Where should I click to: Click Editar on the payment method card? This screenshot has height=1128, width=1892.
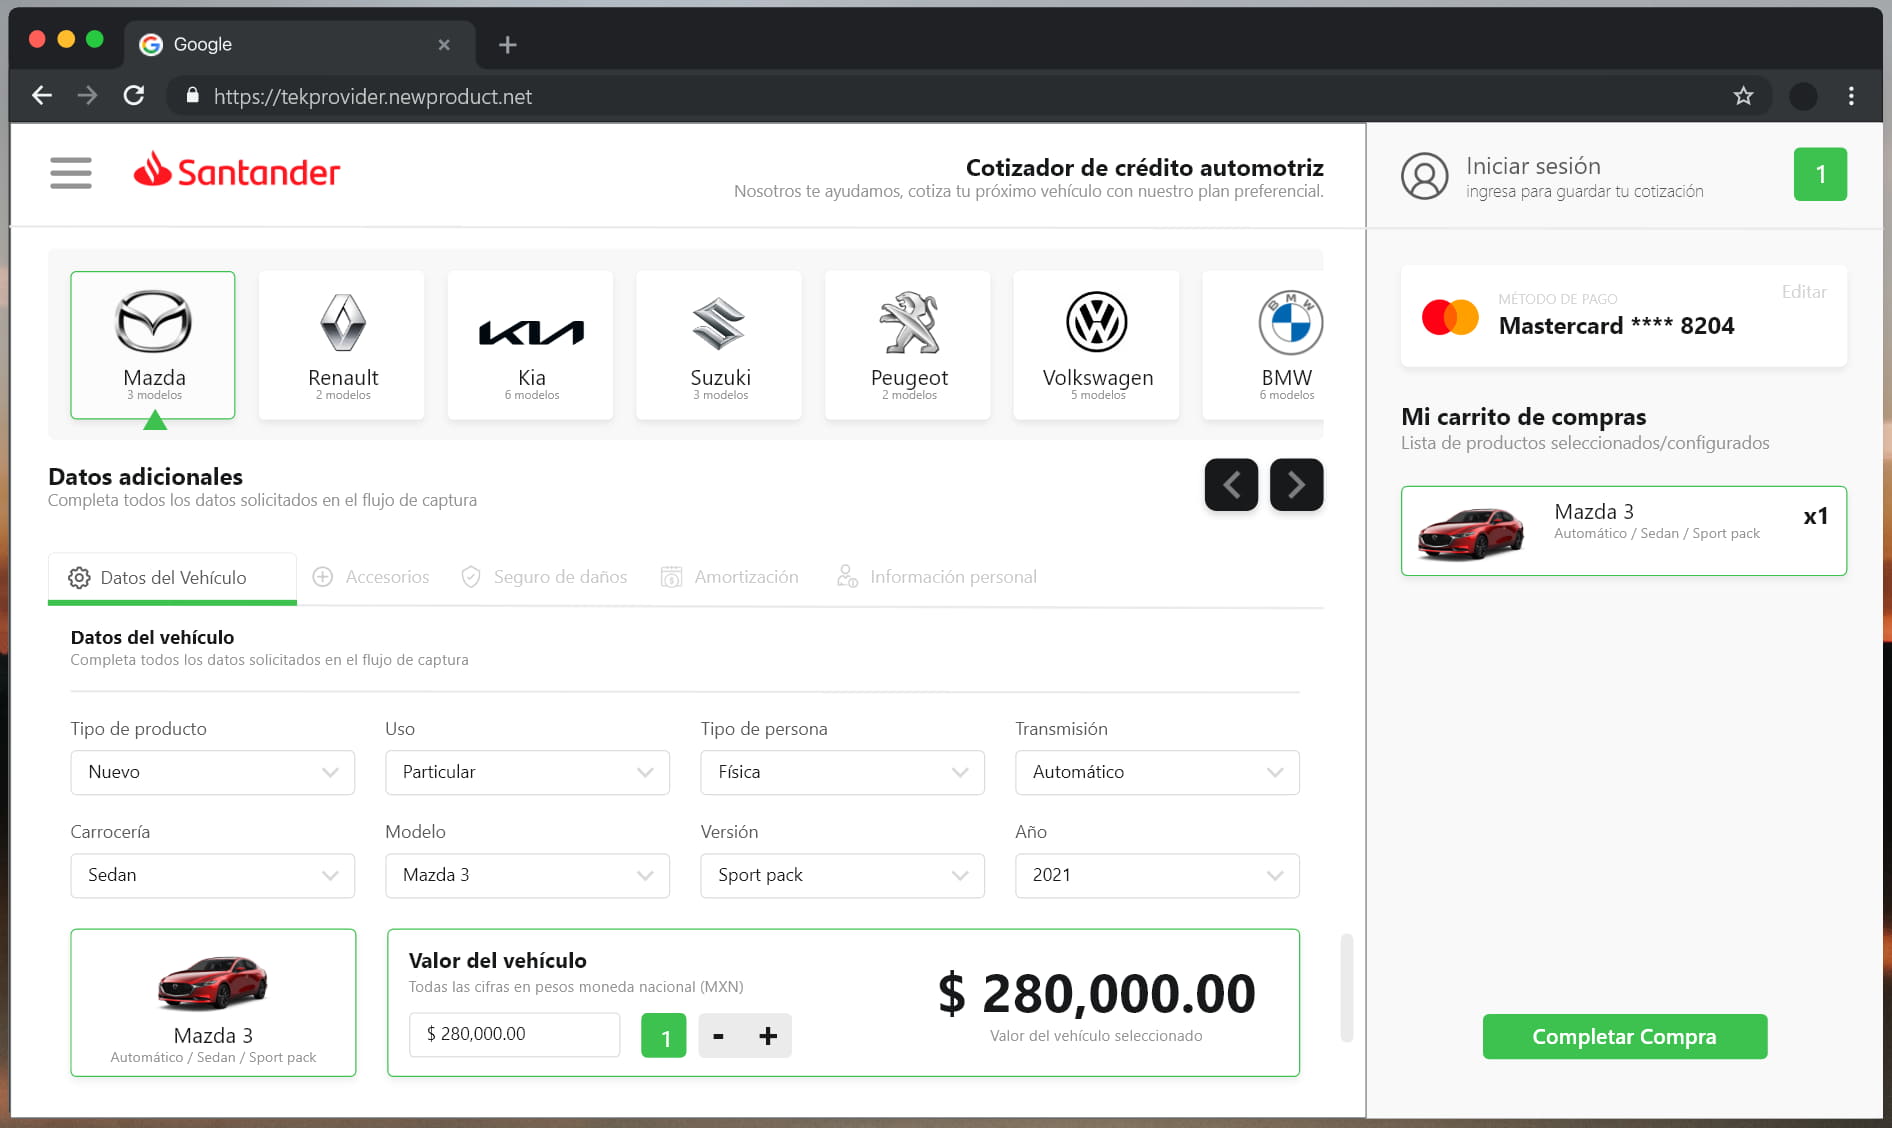click(1803, 292)
